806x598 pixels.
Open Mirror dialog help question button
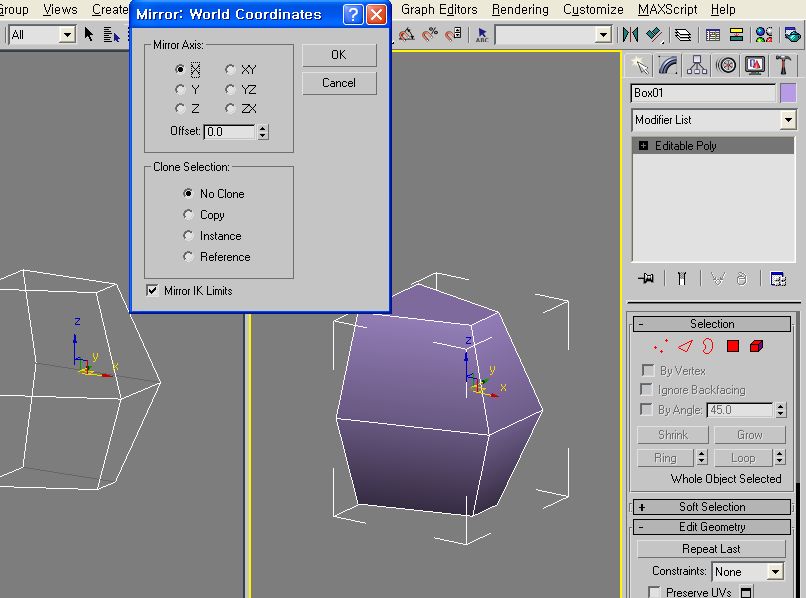click(x=353, y=14)
